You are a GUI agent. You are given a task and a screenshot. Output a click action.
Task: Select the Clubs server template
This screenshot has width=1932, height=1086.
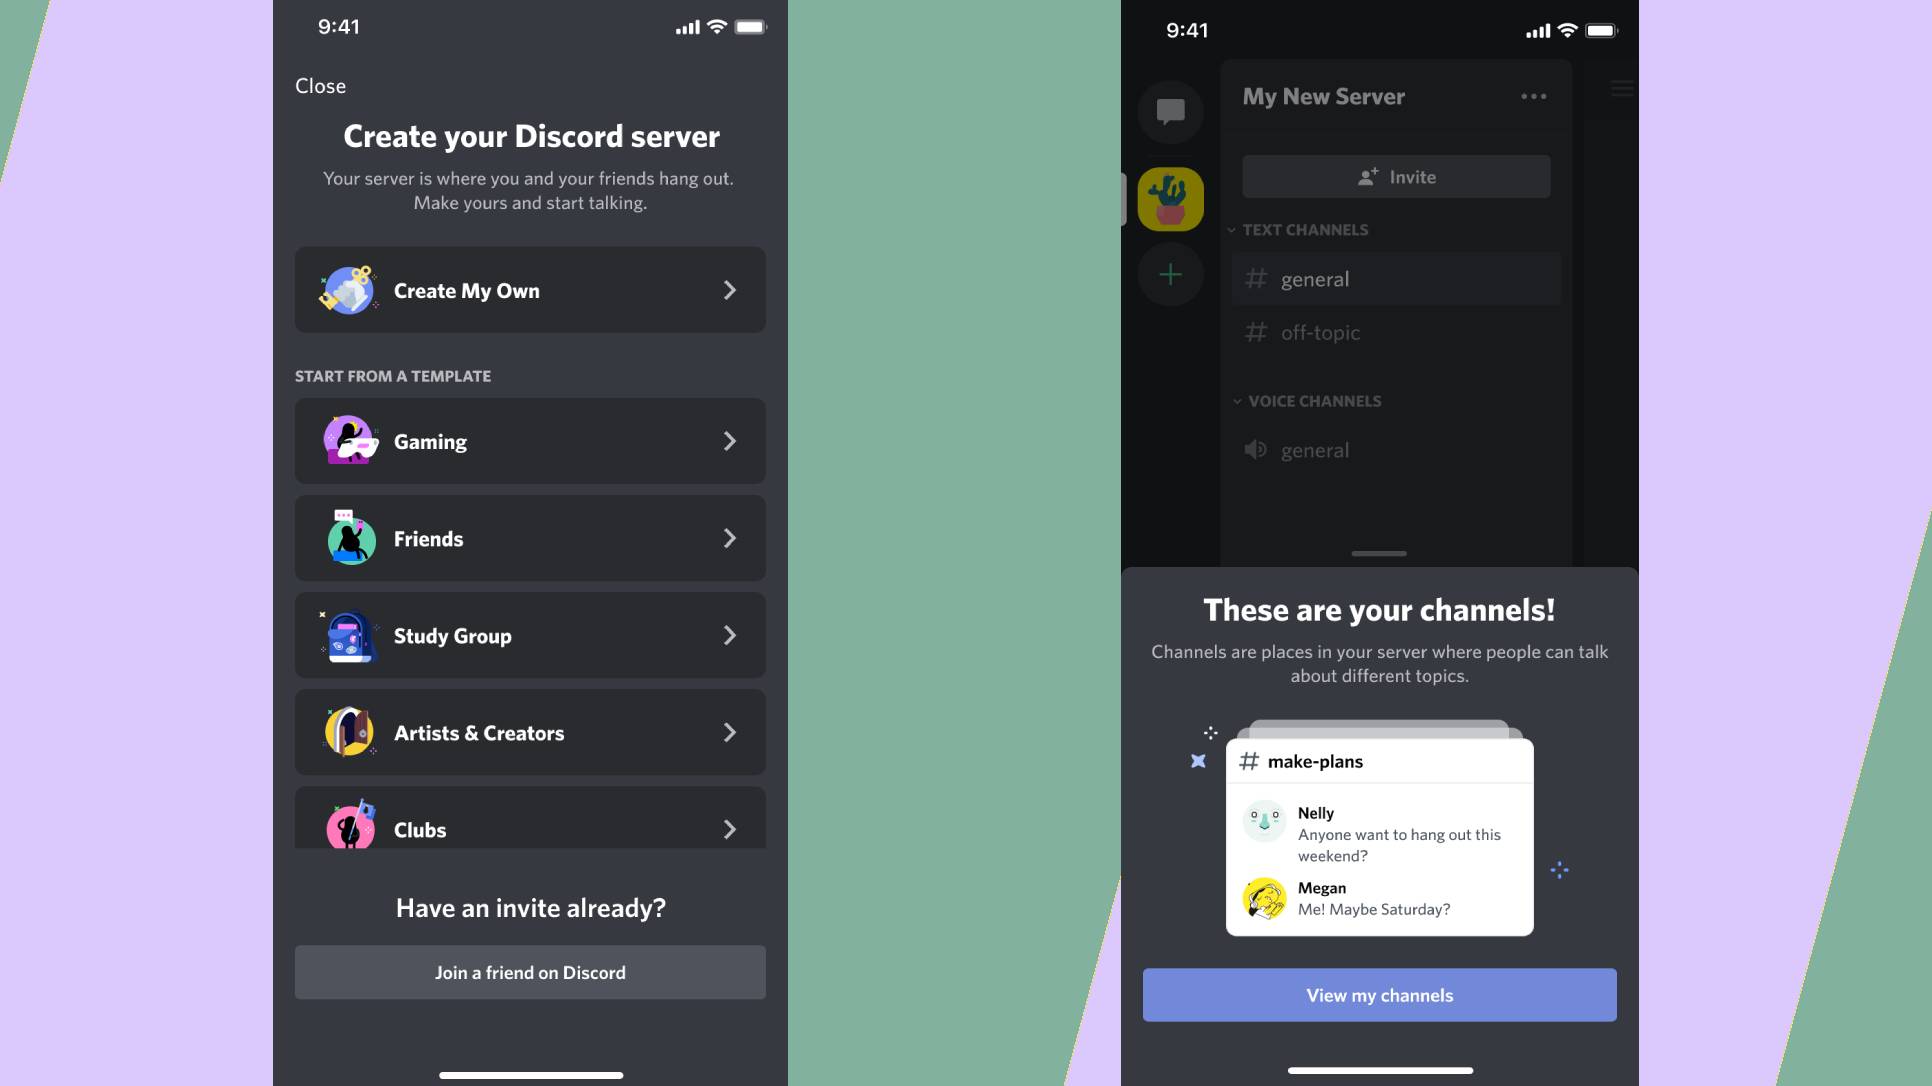coord(529,828)
